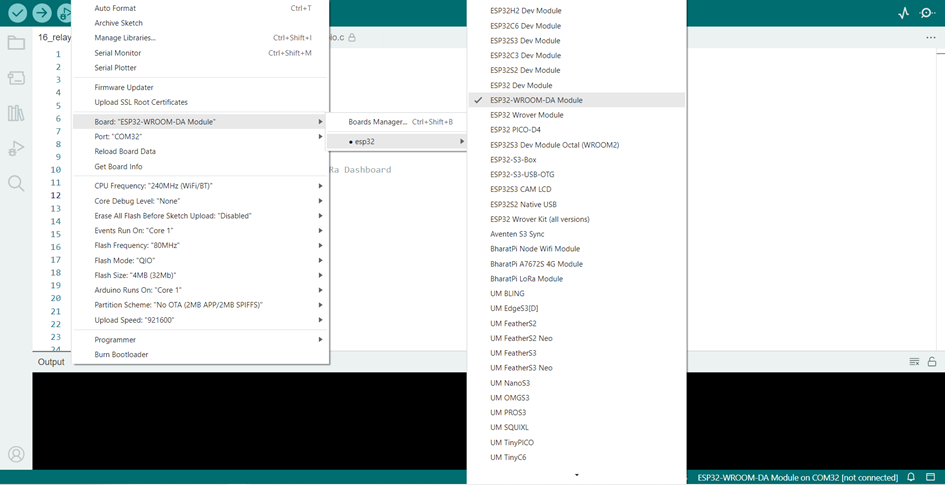Expand the Board: ESP32-WROOM-DA Module submenu
945x485 pixels.
201,122
